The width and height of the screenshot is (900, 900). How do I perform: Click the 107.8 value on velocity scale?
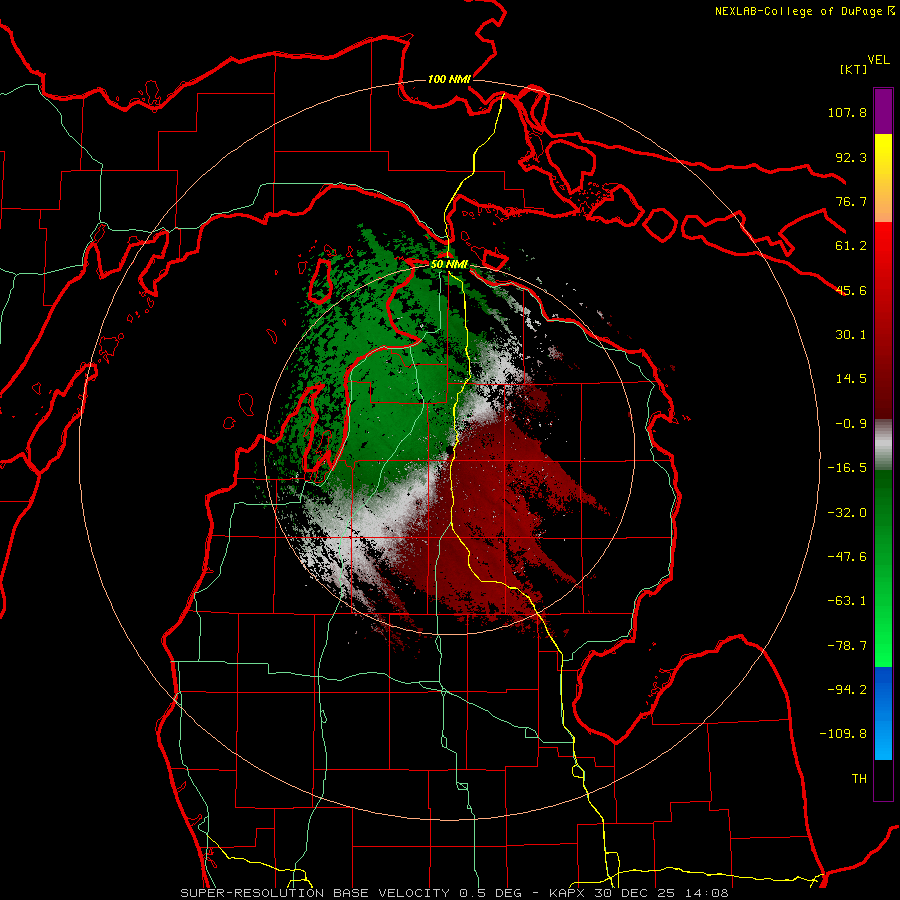pos(847,112)
